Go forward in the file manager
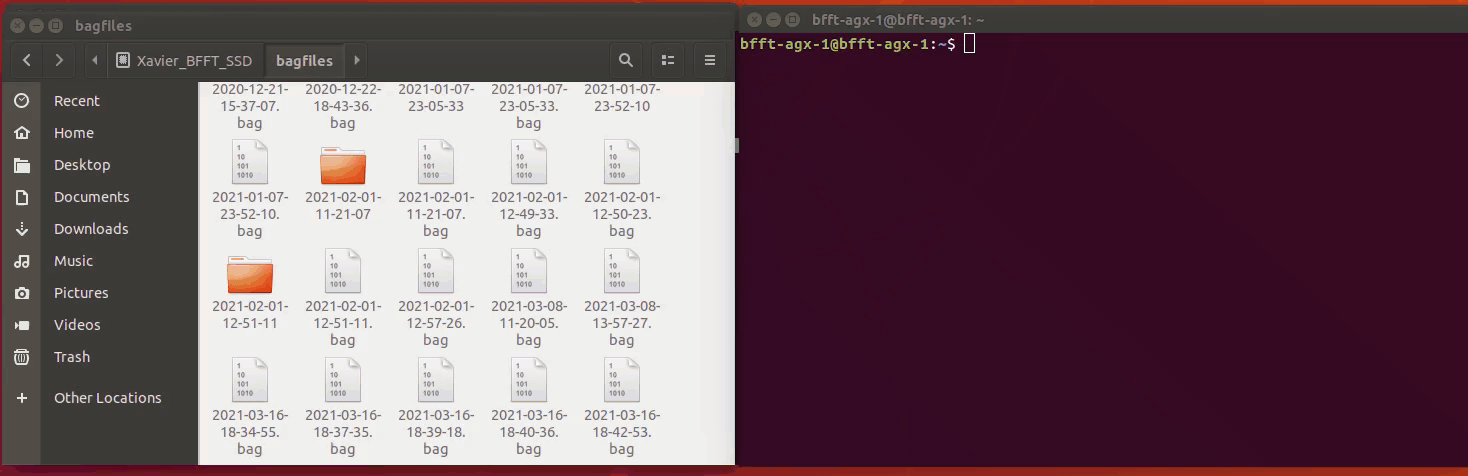 (59, 60)
